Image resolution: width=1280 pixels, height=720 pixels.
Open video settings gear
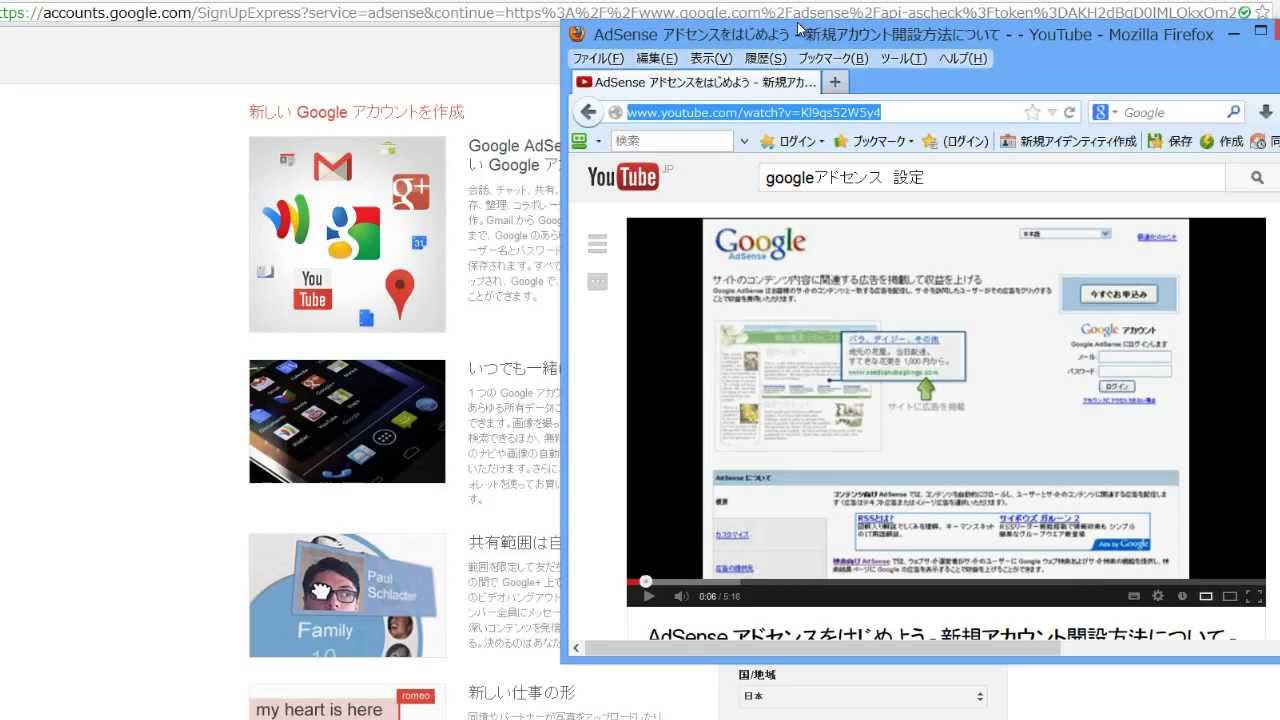coord(1158,596)
